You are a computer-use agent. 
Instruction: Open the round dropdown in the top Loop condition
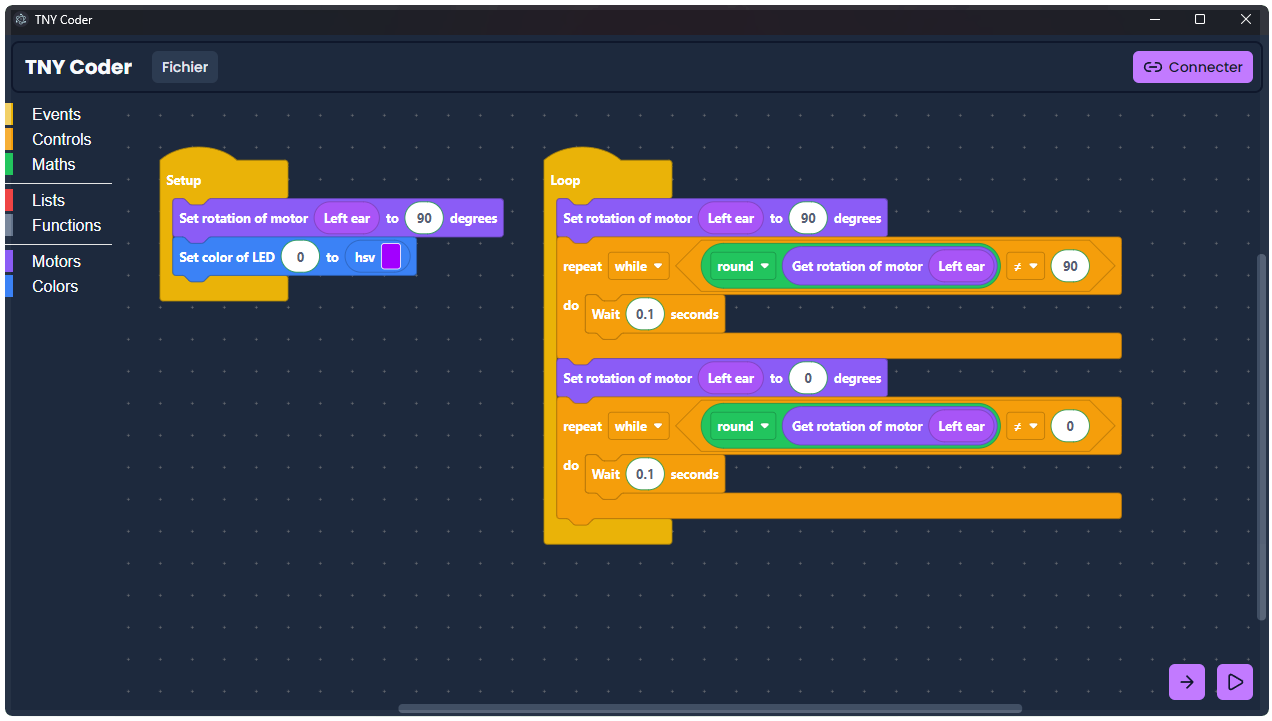tap(741, 266)
